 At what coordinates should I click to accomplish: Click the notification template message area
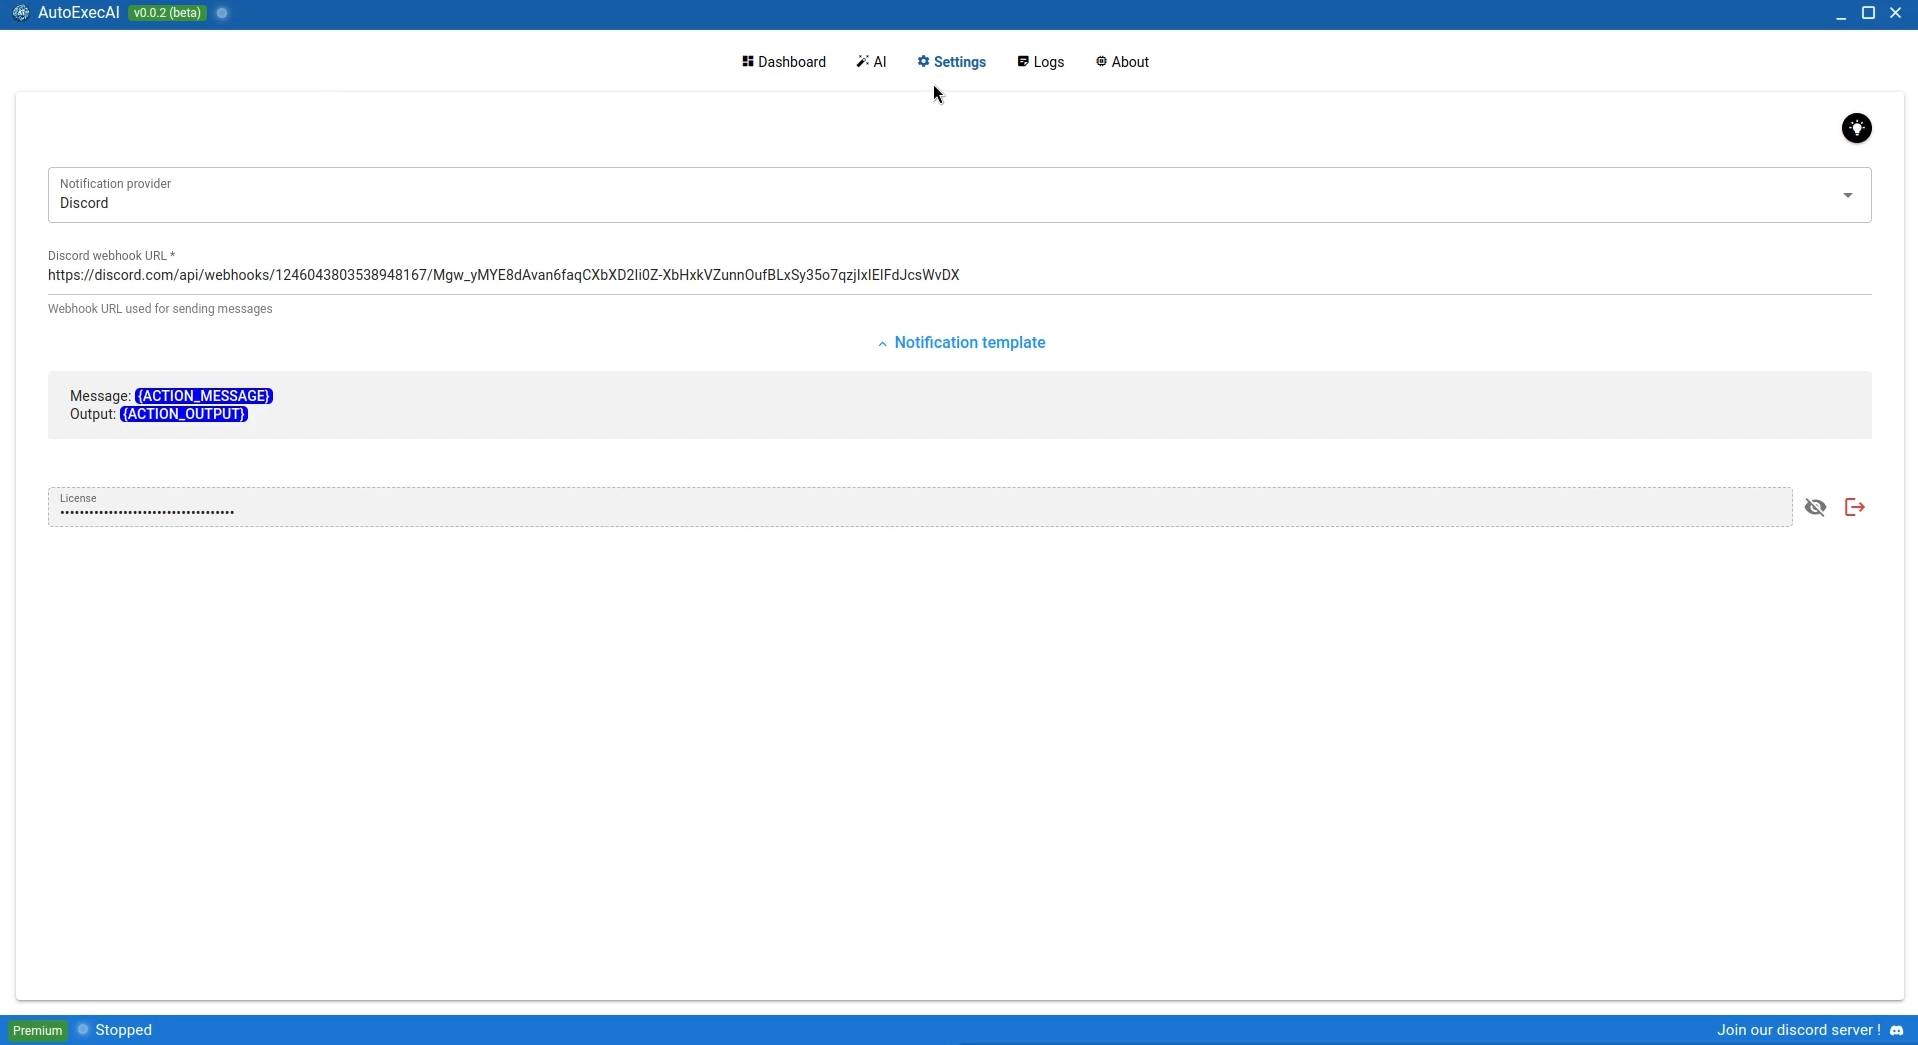[x=959, y=405]
